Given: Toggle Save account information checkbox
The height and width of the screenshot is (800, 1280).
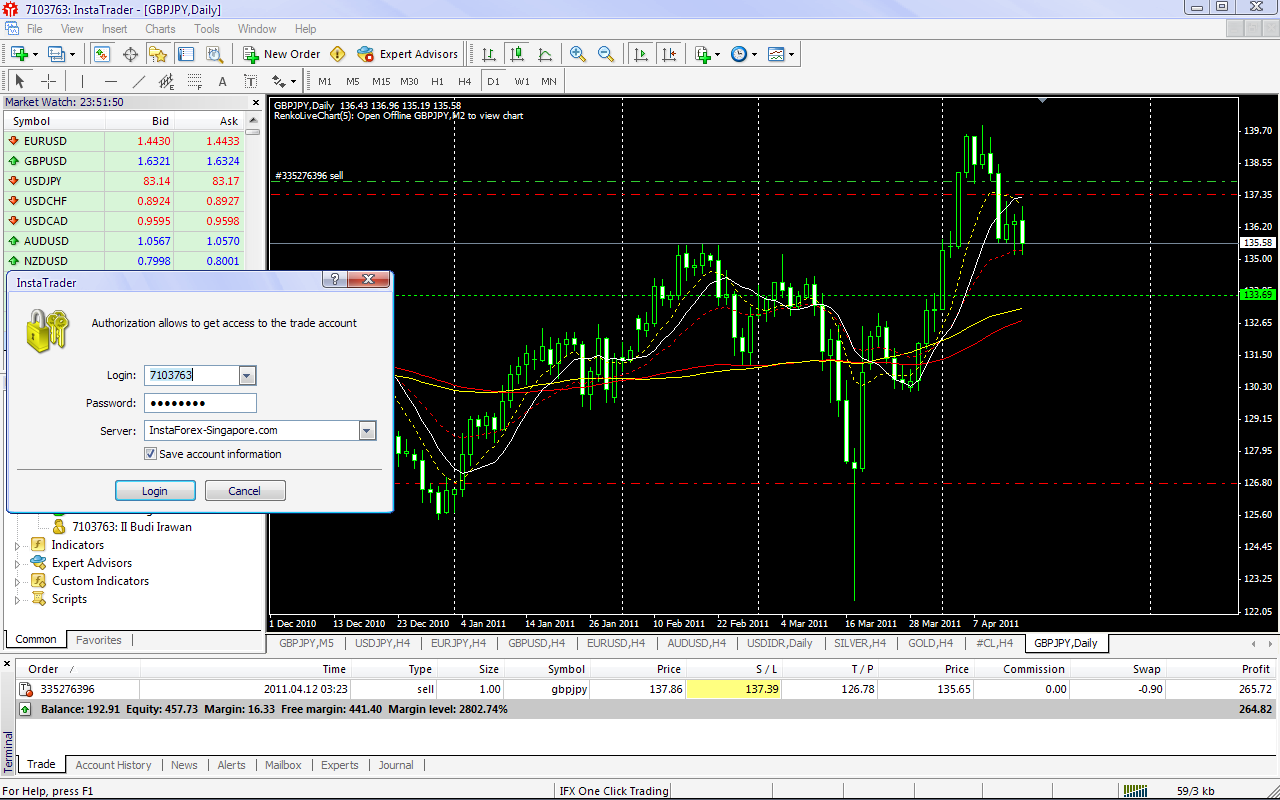Looking at the screenshot, I should tap(150, 454).
